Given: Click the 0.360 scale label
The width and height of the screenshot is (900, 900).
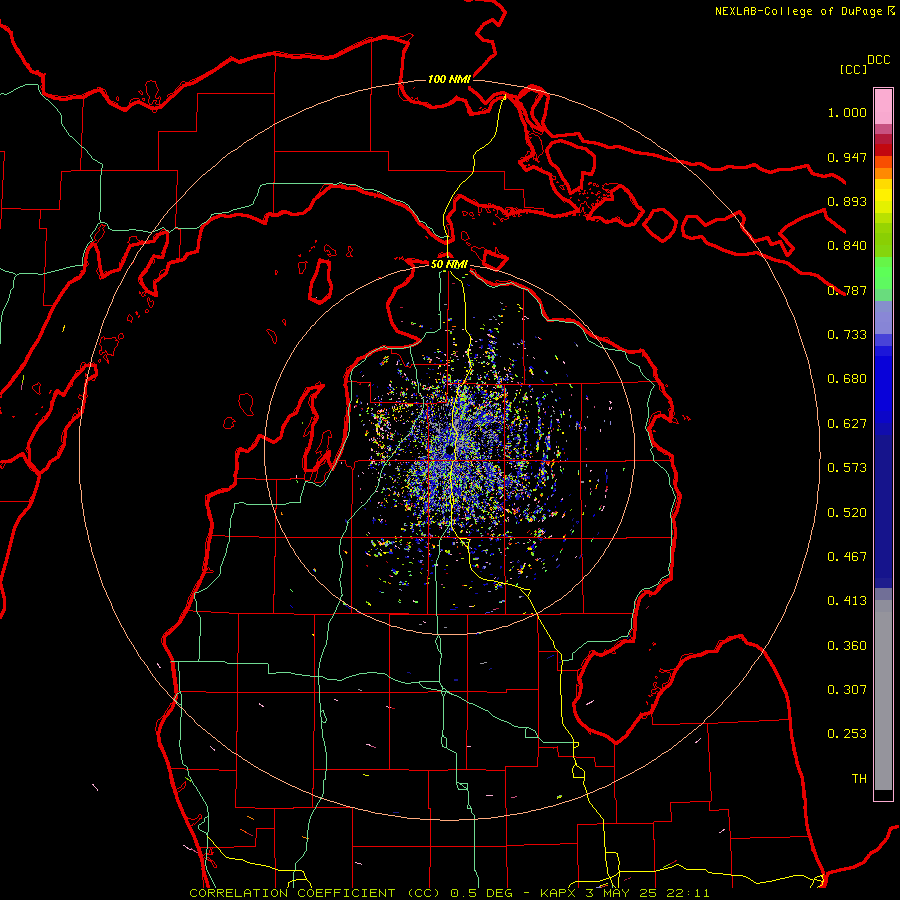Looking at the screenshot, I should (847, 646).
